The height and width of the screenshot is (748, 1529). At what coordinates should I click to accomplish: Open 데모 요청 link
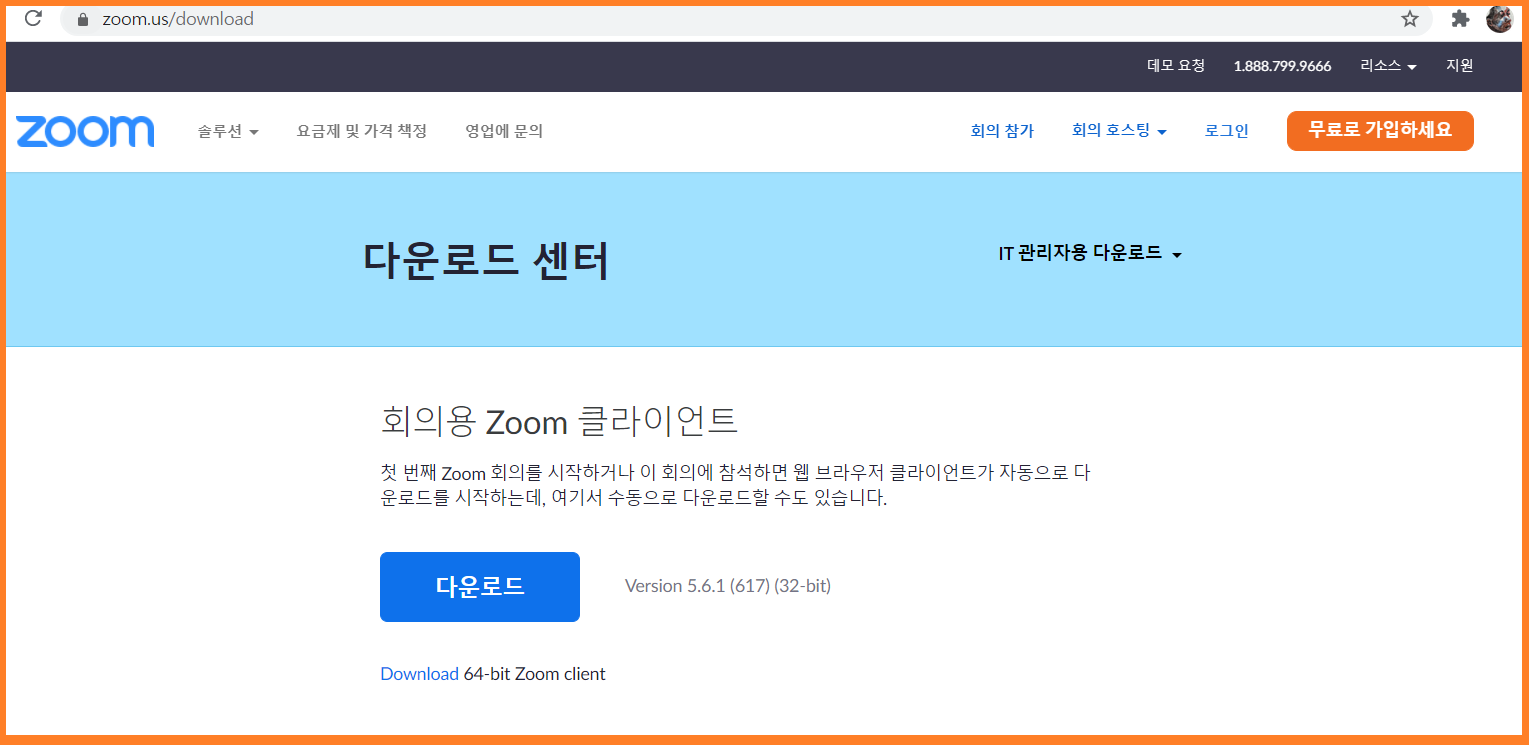click(x=1176, y=65)
